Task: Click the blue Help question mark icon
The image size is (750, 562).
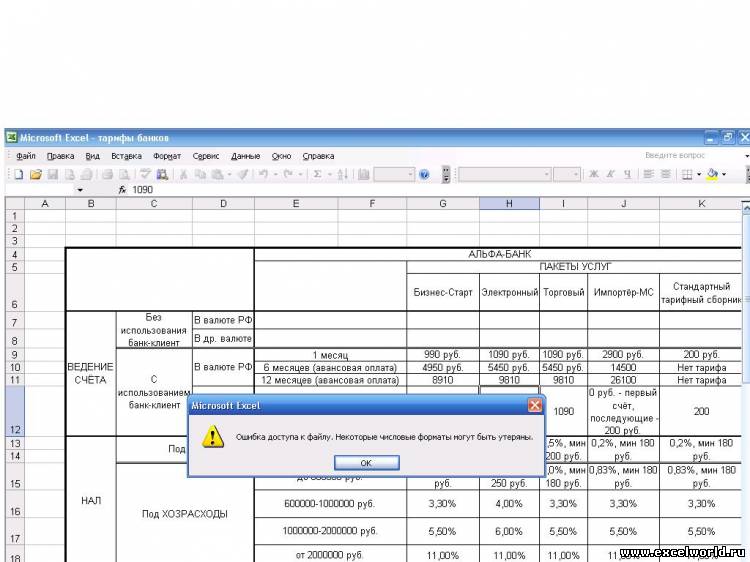Action: coord(424,174)
